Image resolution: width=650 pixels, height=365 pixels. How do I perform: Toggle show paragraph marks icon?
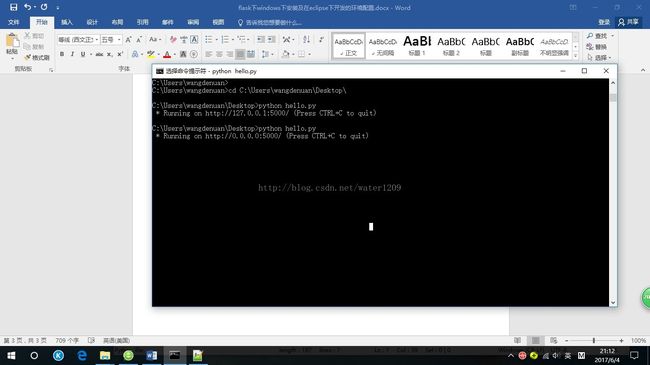tap(321, 39)
